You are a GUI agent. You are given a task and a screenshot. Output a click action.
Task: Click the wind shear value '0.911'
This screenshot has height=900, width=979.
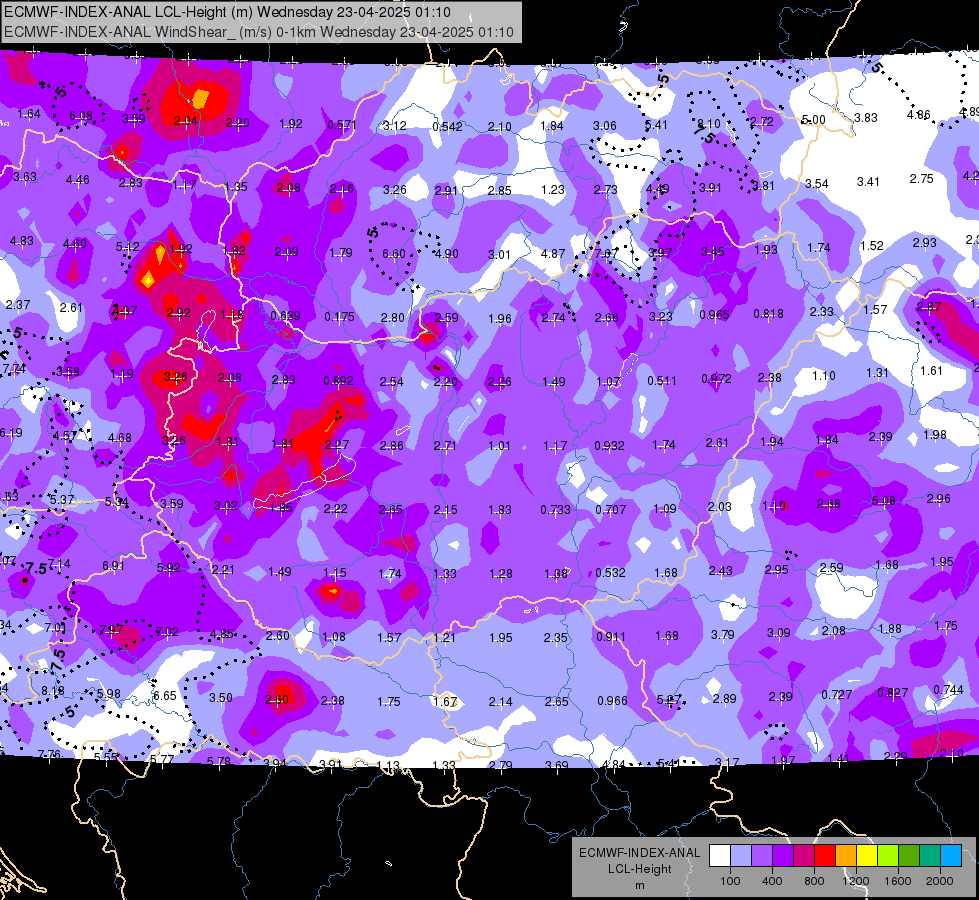click(x=612, y=637)
